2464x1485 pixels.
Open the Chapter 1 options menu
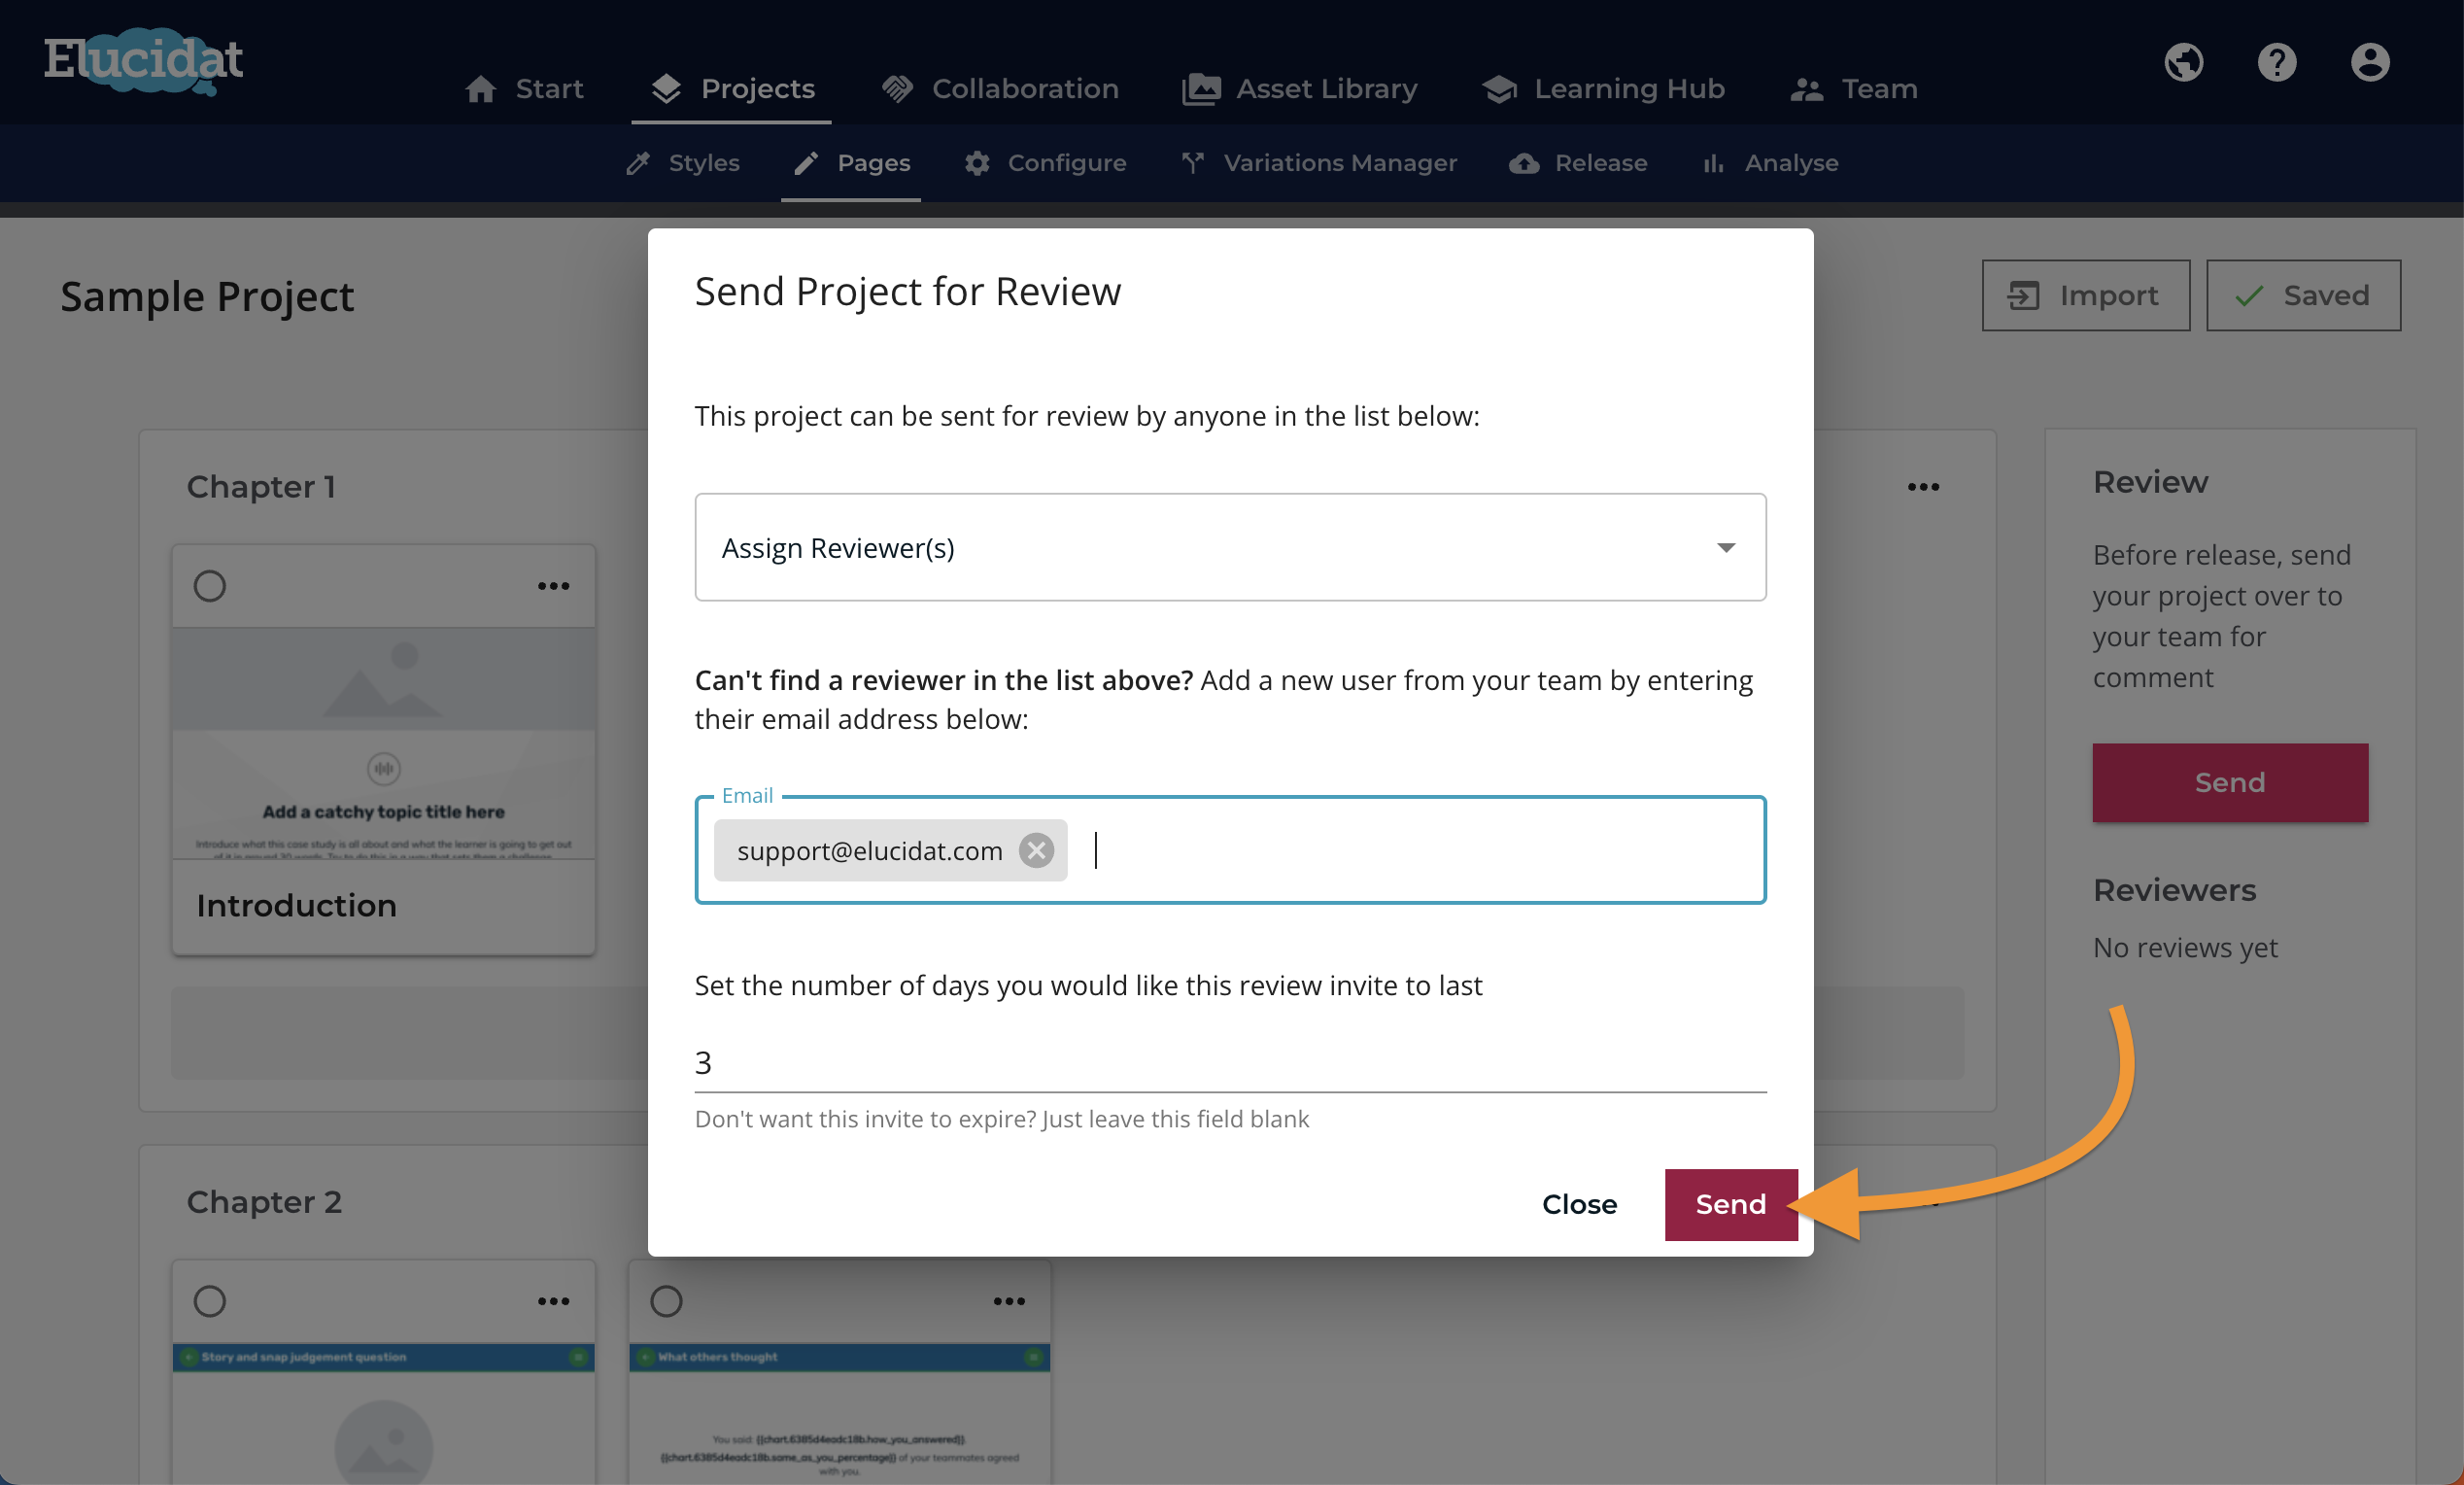coord(1922,487)
